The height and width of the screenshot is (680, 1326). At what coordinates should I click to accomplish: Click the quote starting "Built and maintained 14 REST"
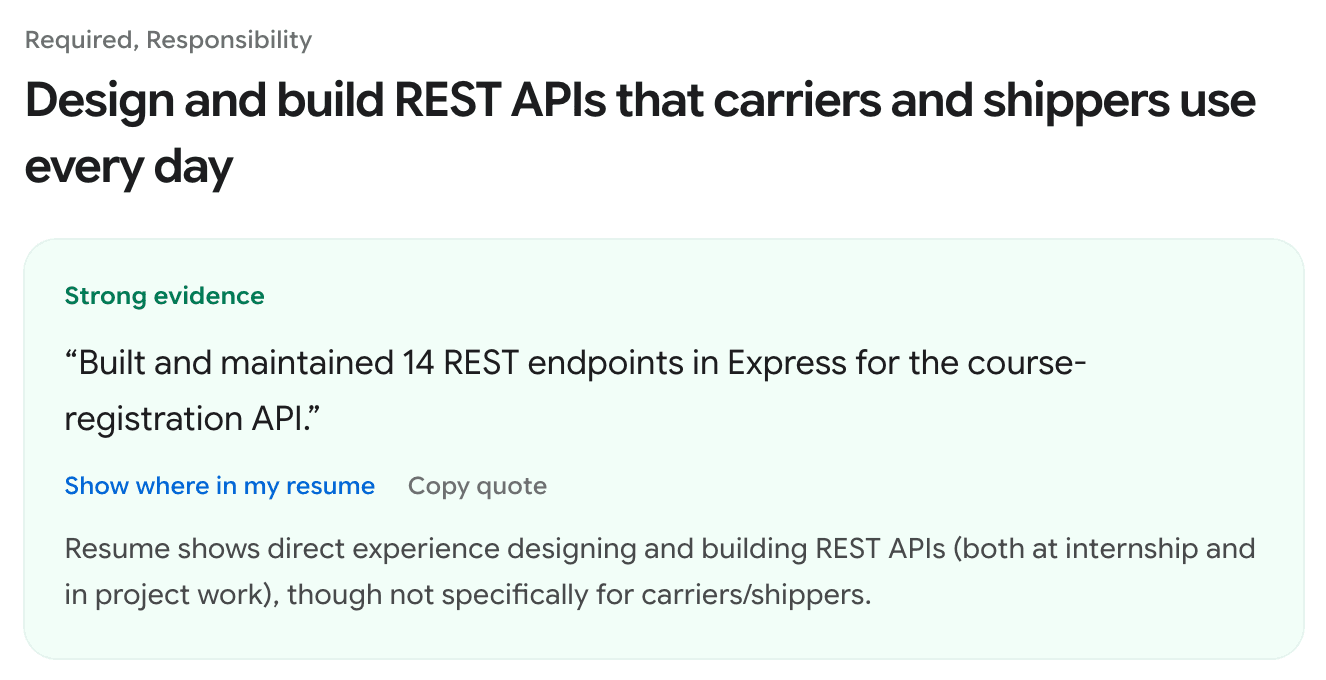coord(575,390)
